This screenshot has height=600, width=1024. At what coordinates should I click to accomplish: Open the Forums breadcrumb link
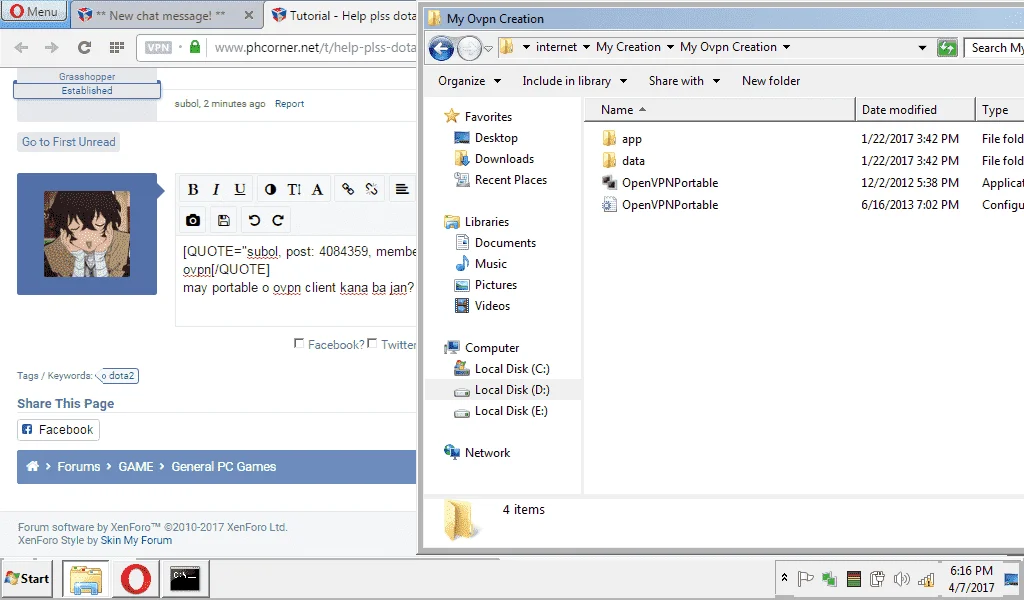tap(78, 466)
